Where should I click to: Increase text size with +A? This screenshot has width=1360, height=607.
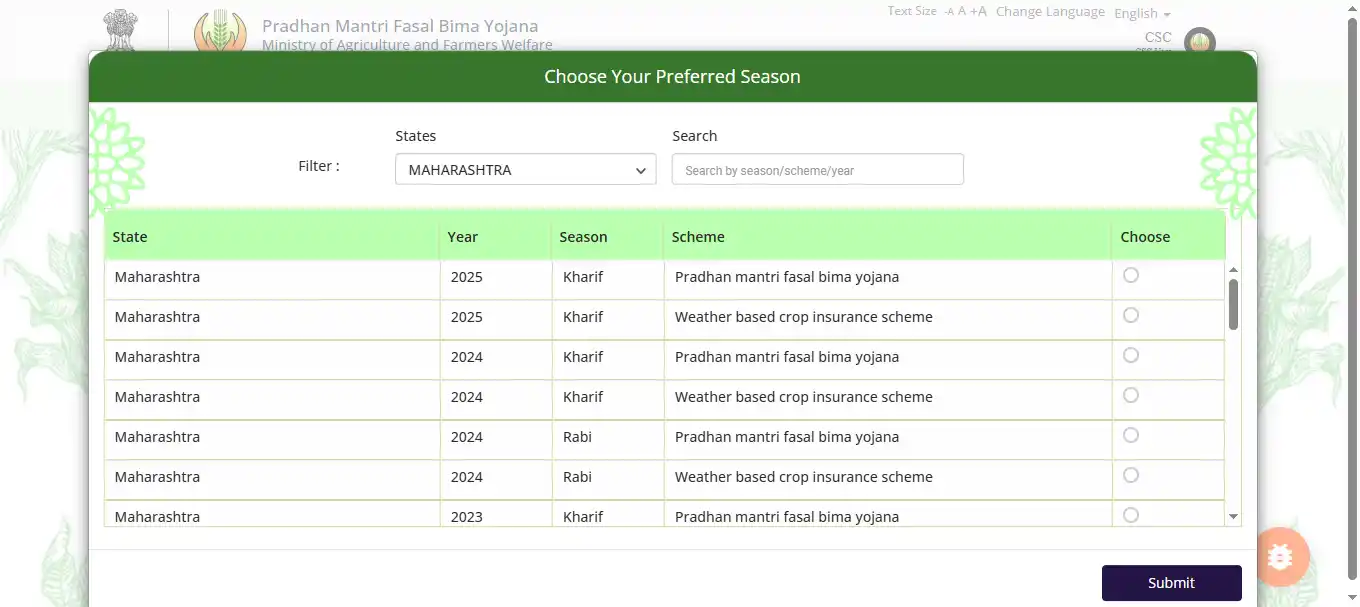coord(978,12)
